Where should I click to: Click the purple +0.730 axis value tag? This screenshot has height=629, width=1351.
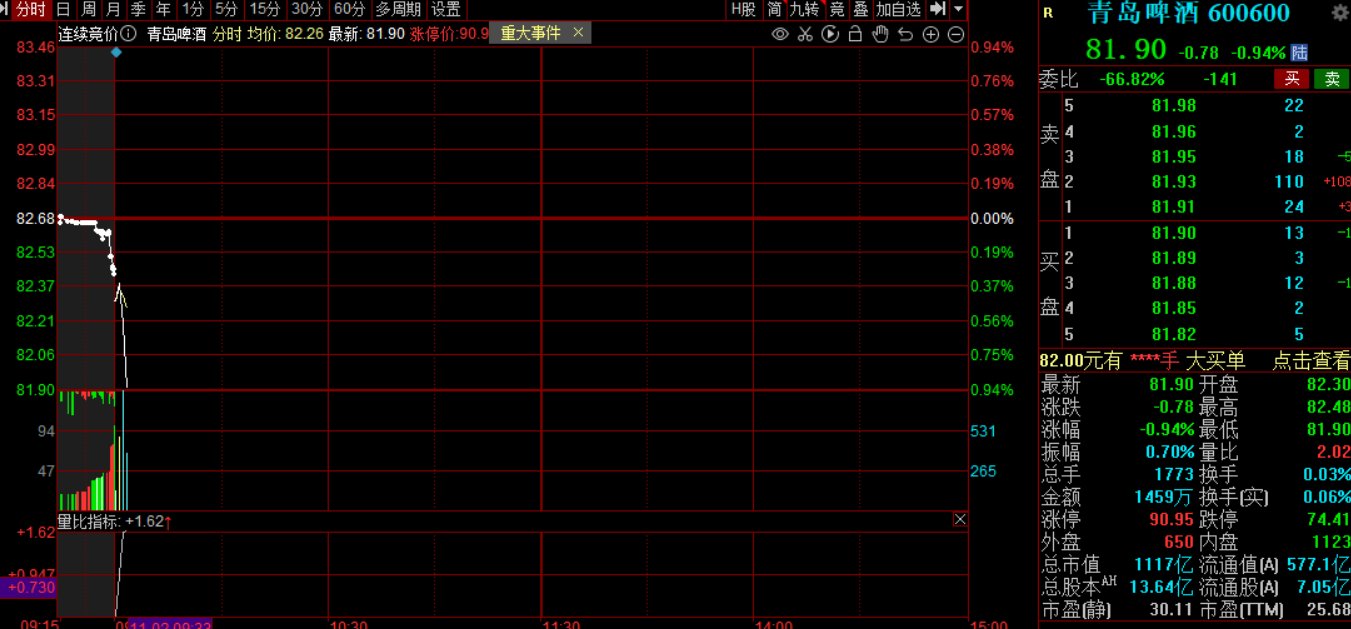point(28,589)
